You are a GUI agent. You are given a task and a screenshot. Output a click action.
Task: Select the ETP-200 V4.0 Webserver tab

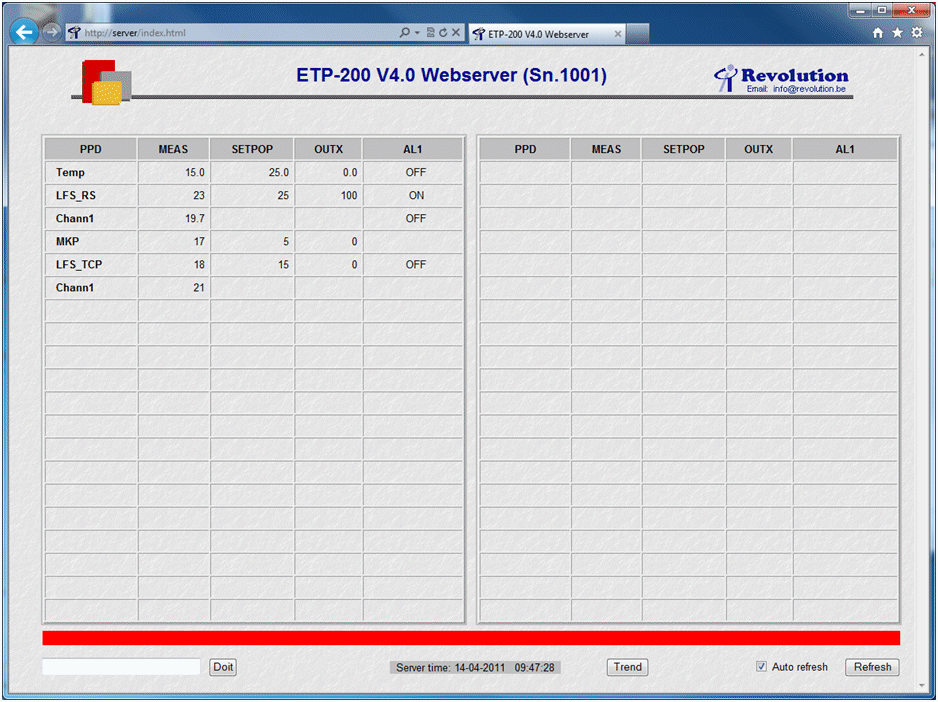[x=547, y=34]
